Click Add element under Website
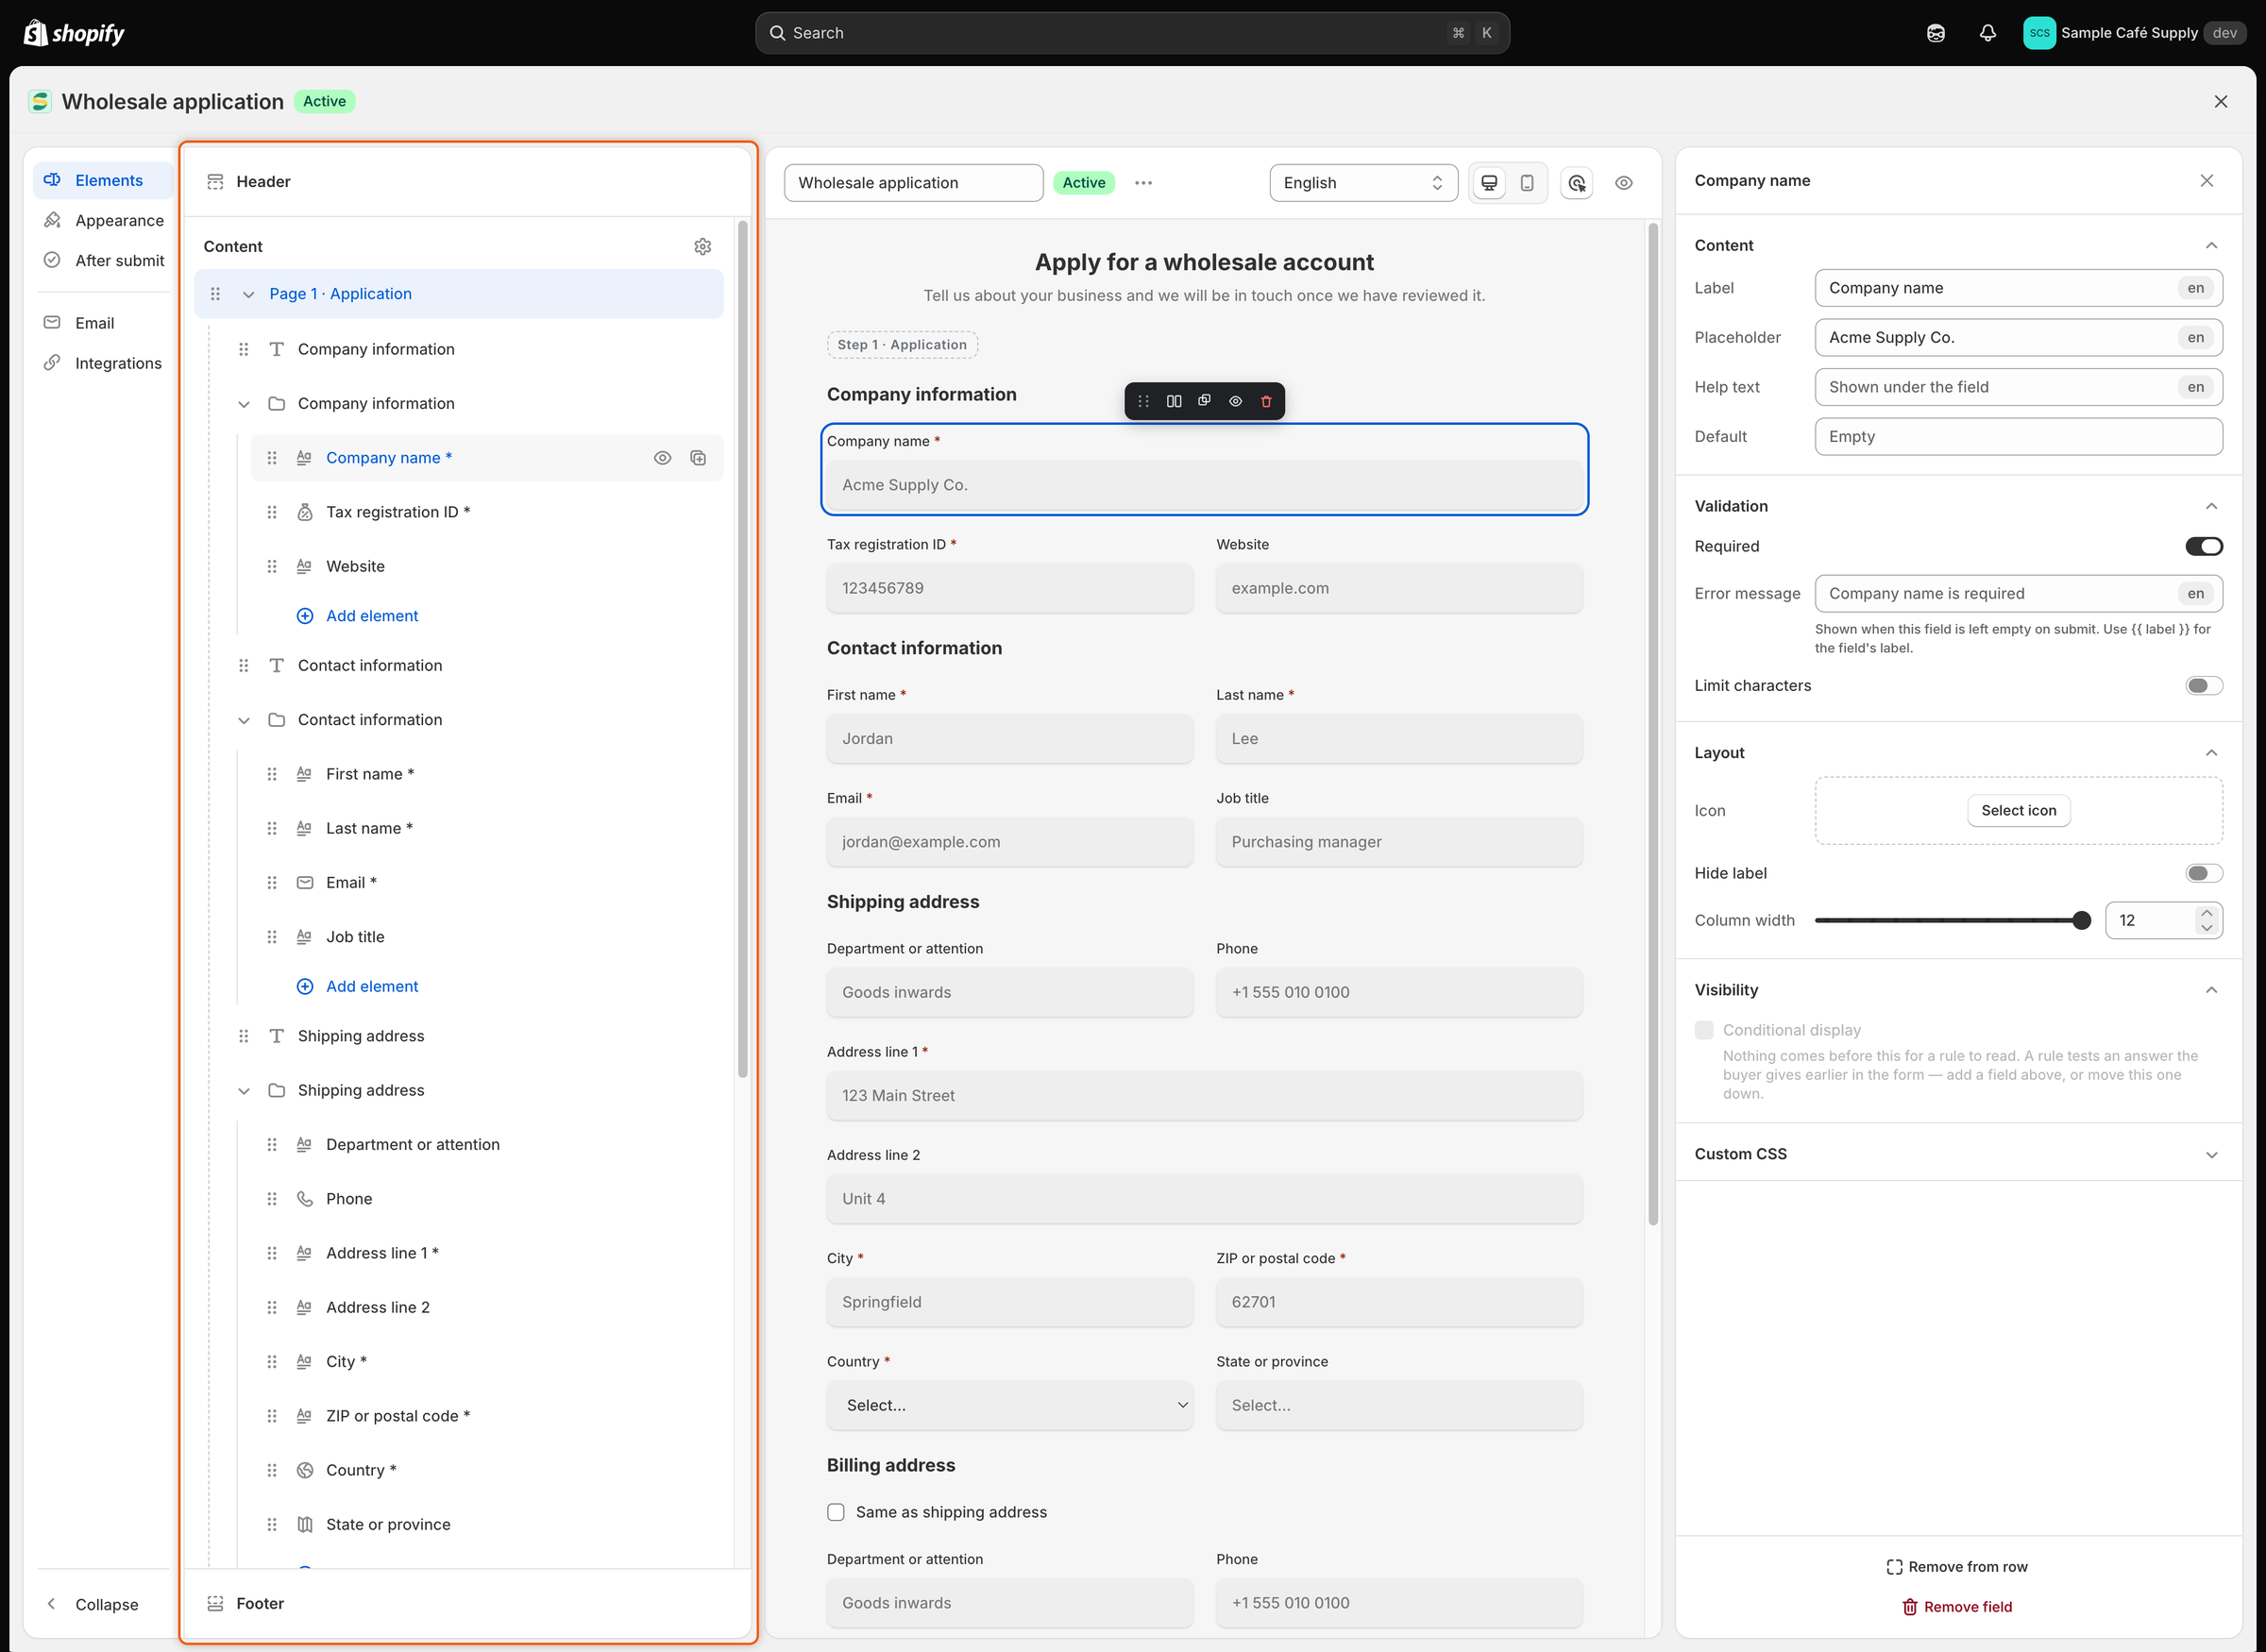2266x1652 pixels. (358, 616)
